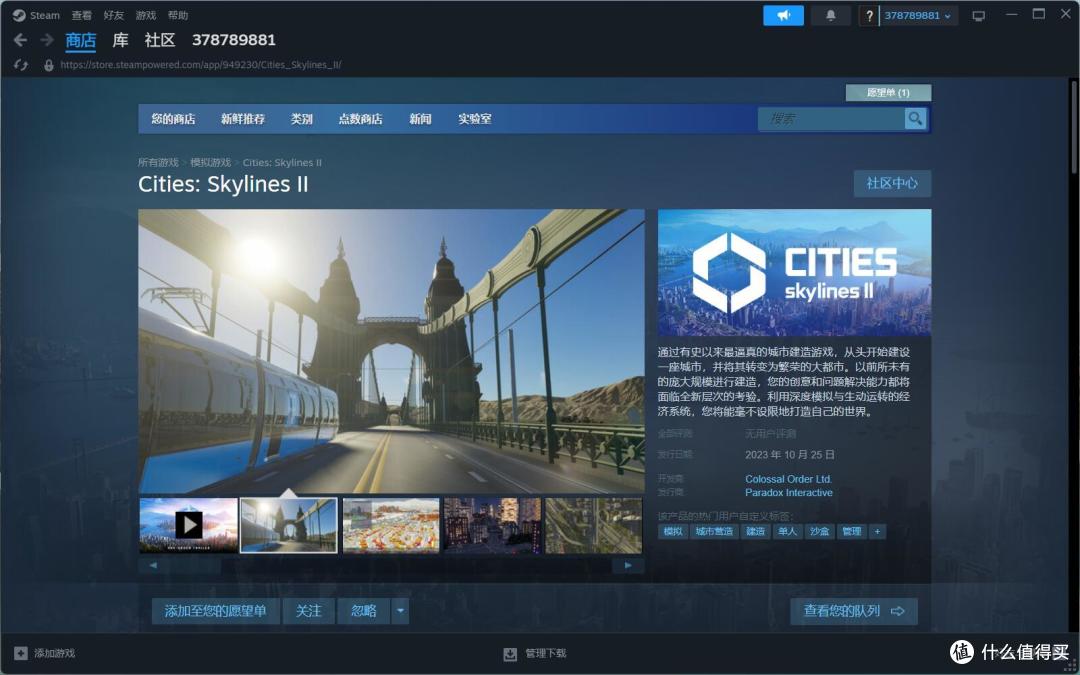Viewport: 1080px width, 675px height.
Task: Open the Steam menu
Action: pyautogui.click(x=45, y=15)
